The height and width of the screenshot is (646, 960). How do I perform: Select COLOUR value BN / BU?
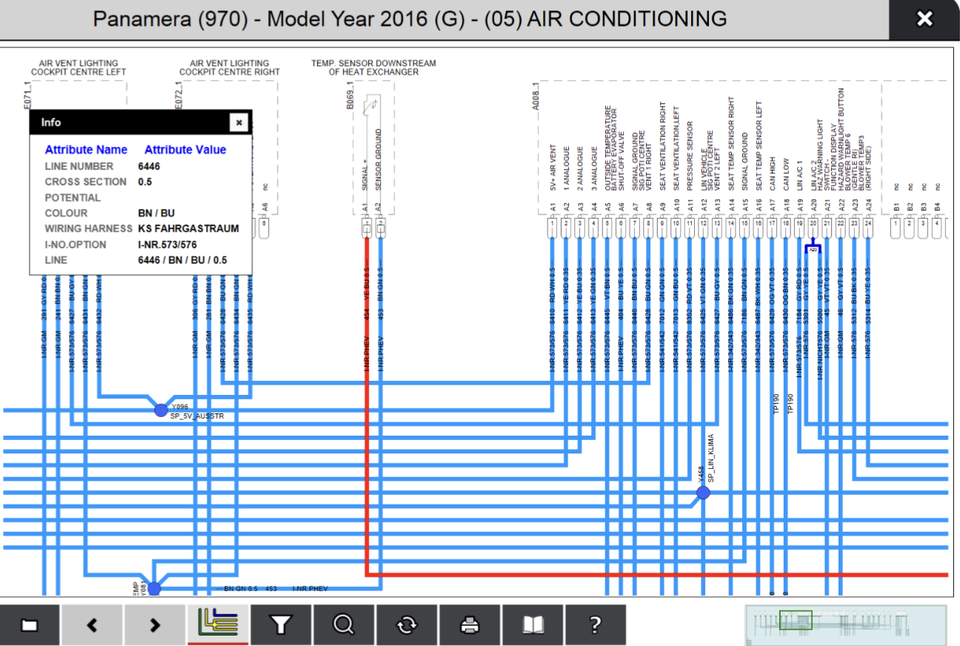click(156, 213)
